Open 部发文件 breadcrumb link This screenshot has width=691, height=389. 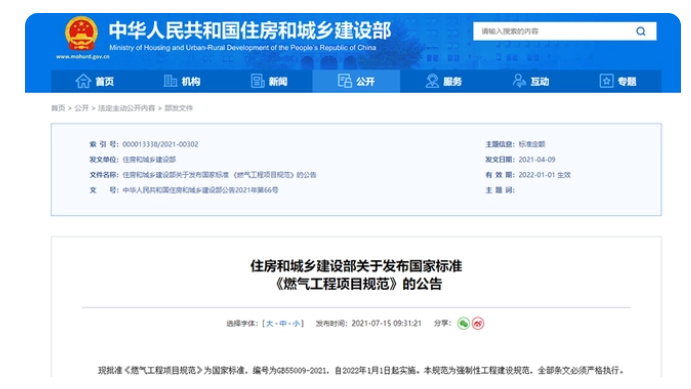point(178,108)
